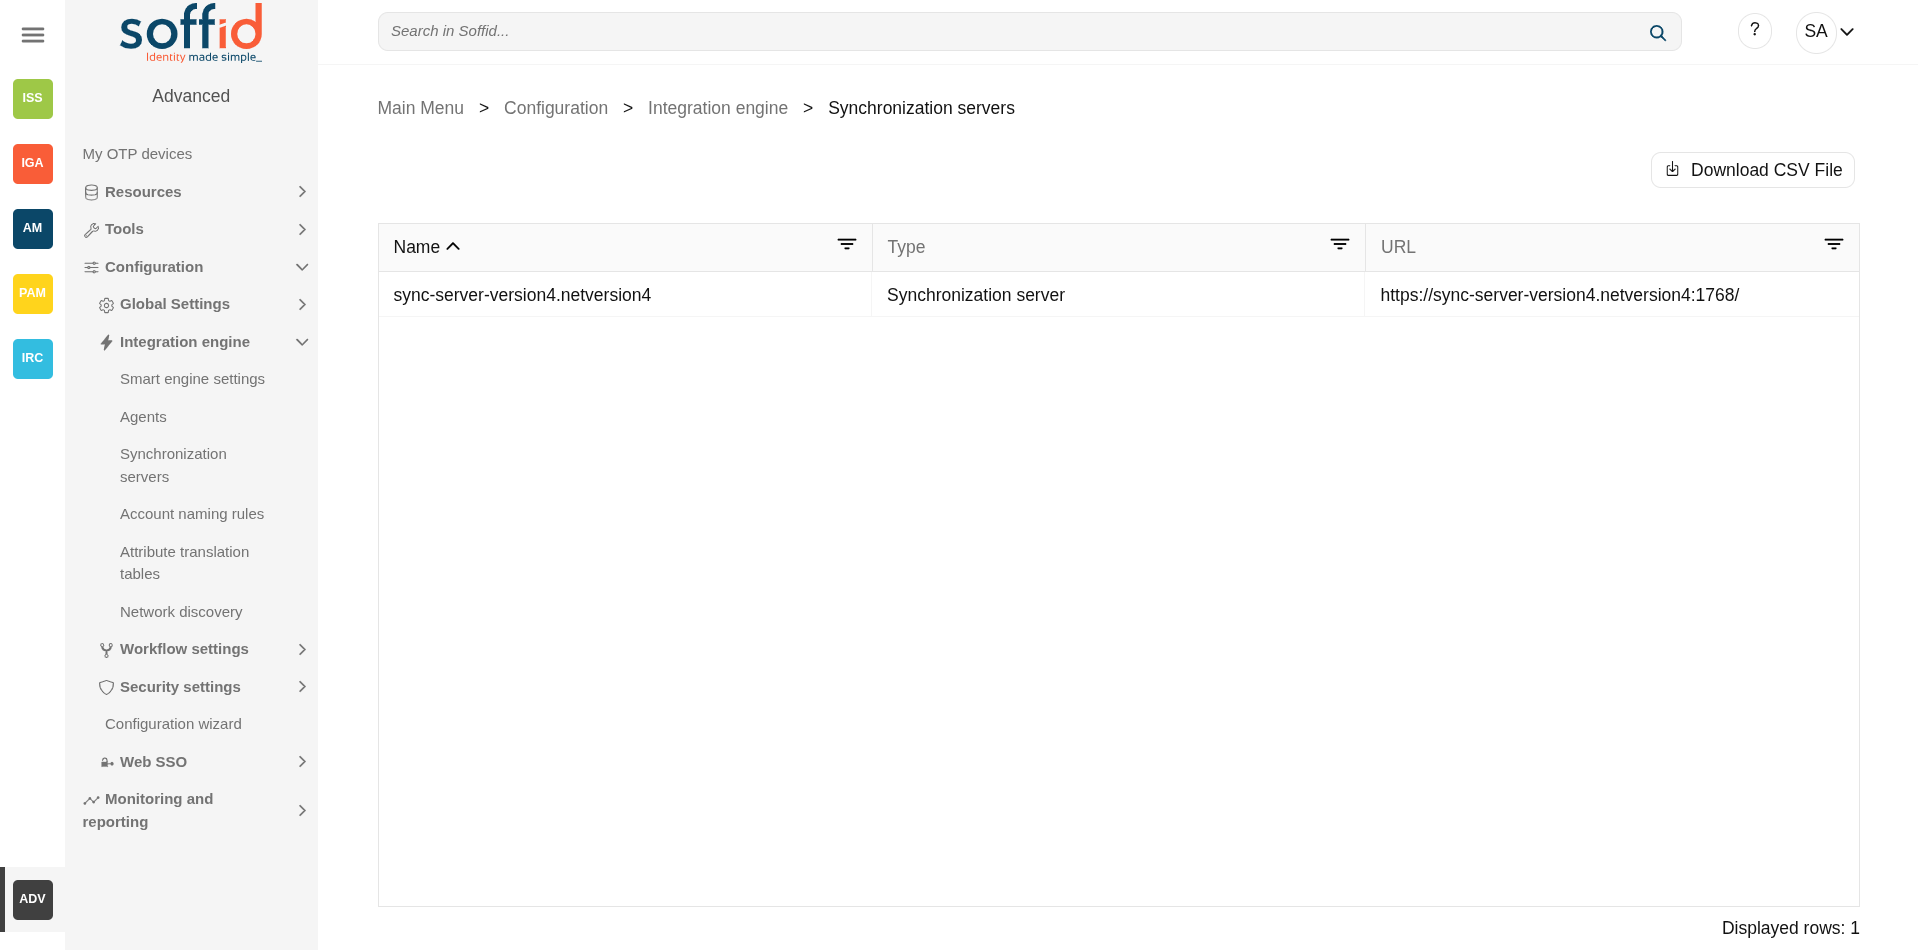Sort by URL column header

coord(1398,247)
